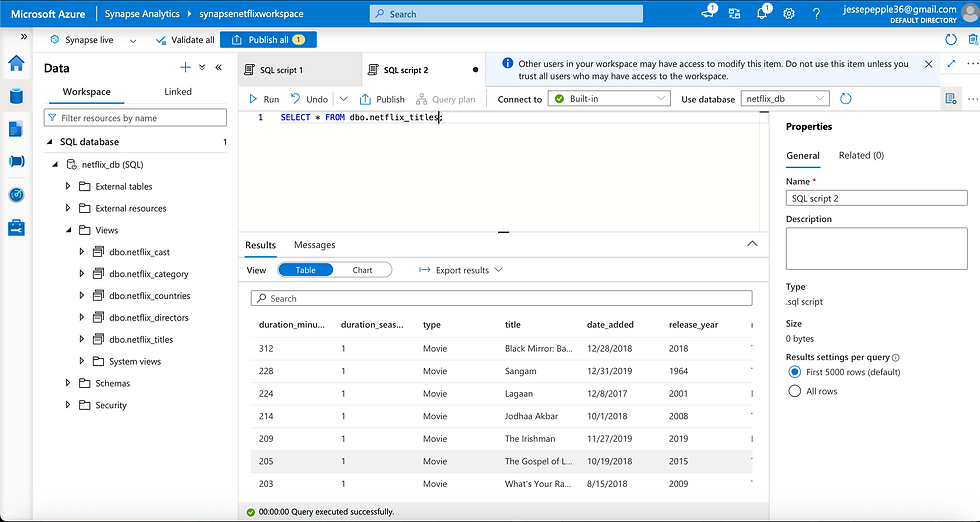Expand the Schemas folder
Viewport: 980px width, 522px height.
point(68,383)
